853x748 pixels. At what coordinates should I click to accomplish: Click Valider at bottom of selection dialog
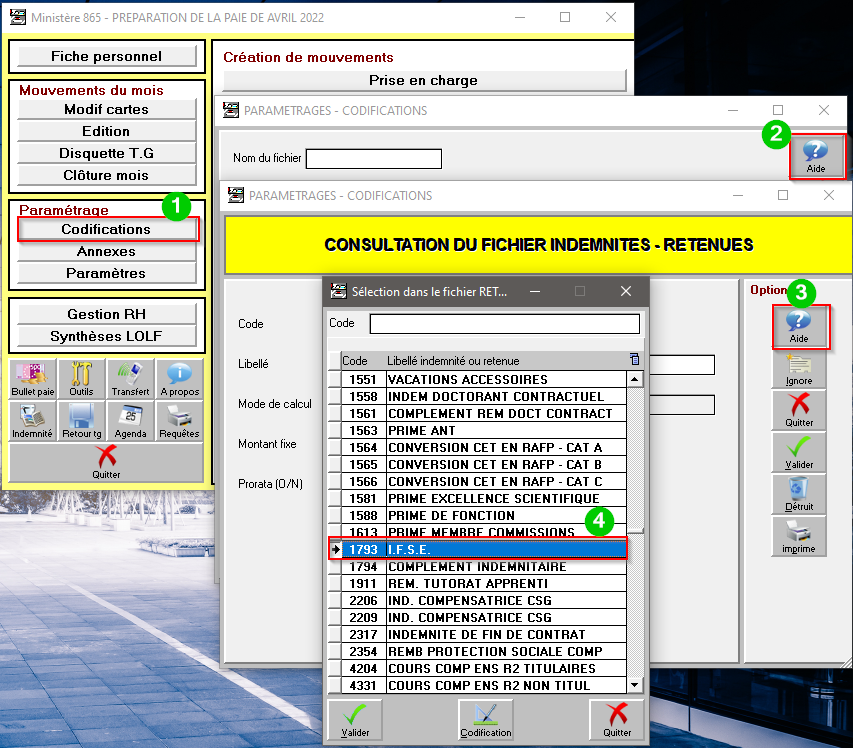[x=355, y=720]
